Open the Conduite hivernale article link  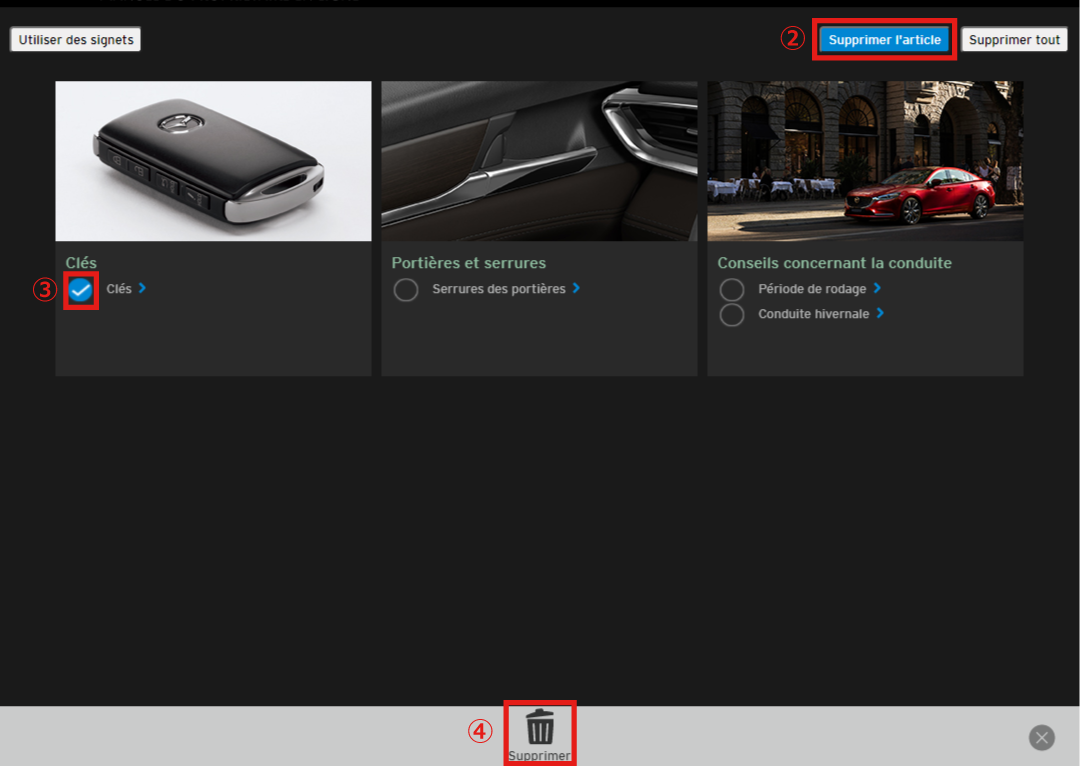[813, 314]
